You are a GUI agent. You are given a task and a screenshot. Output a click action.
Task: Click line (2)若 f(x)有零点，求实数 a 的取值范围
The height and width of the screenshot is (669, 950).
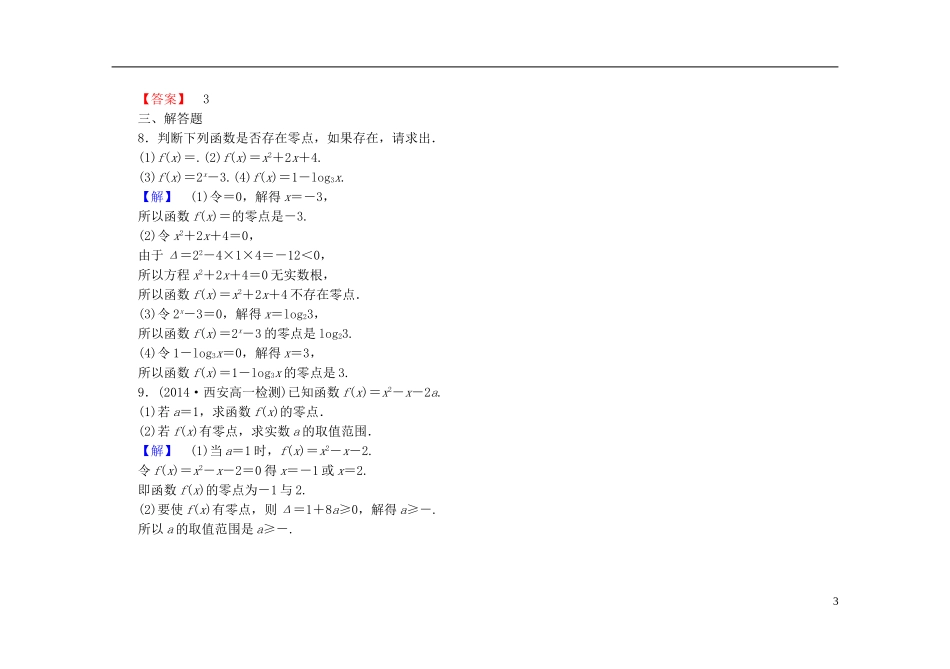[255, 431]
